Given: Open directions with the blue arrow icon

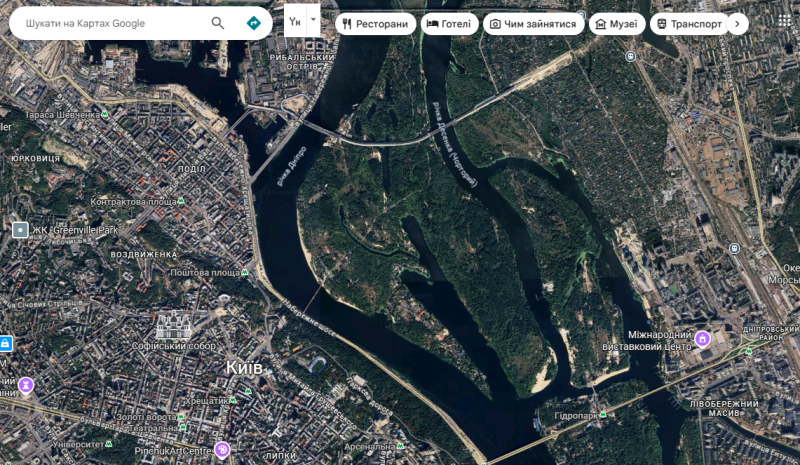Looking at the screenshot, I should tap(254, 23).
